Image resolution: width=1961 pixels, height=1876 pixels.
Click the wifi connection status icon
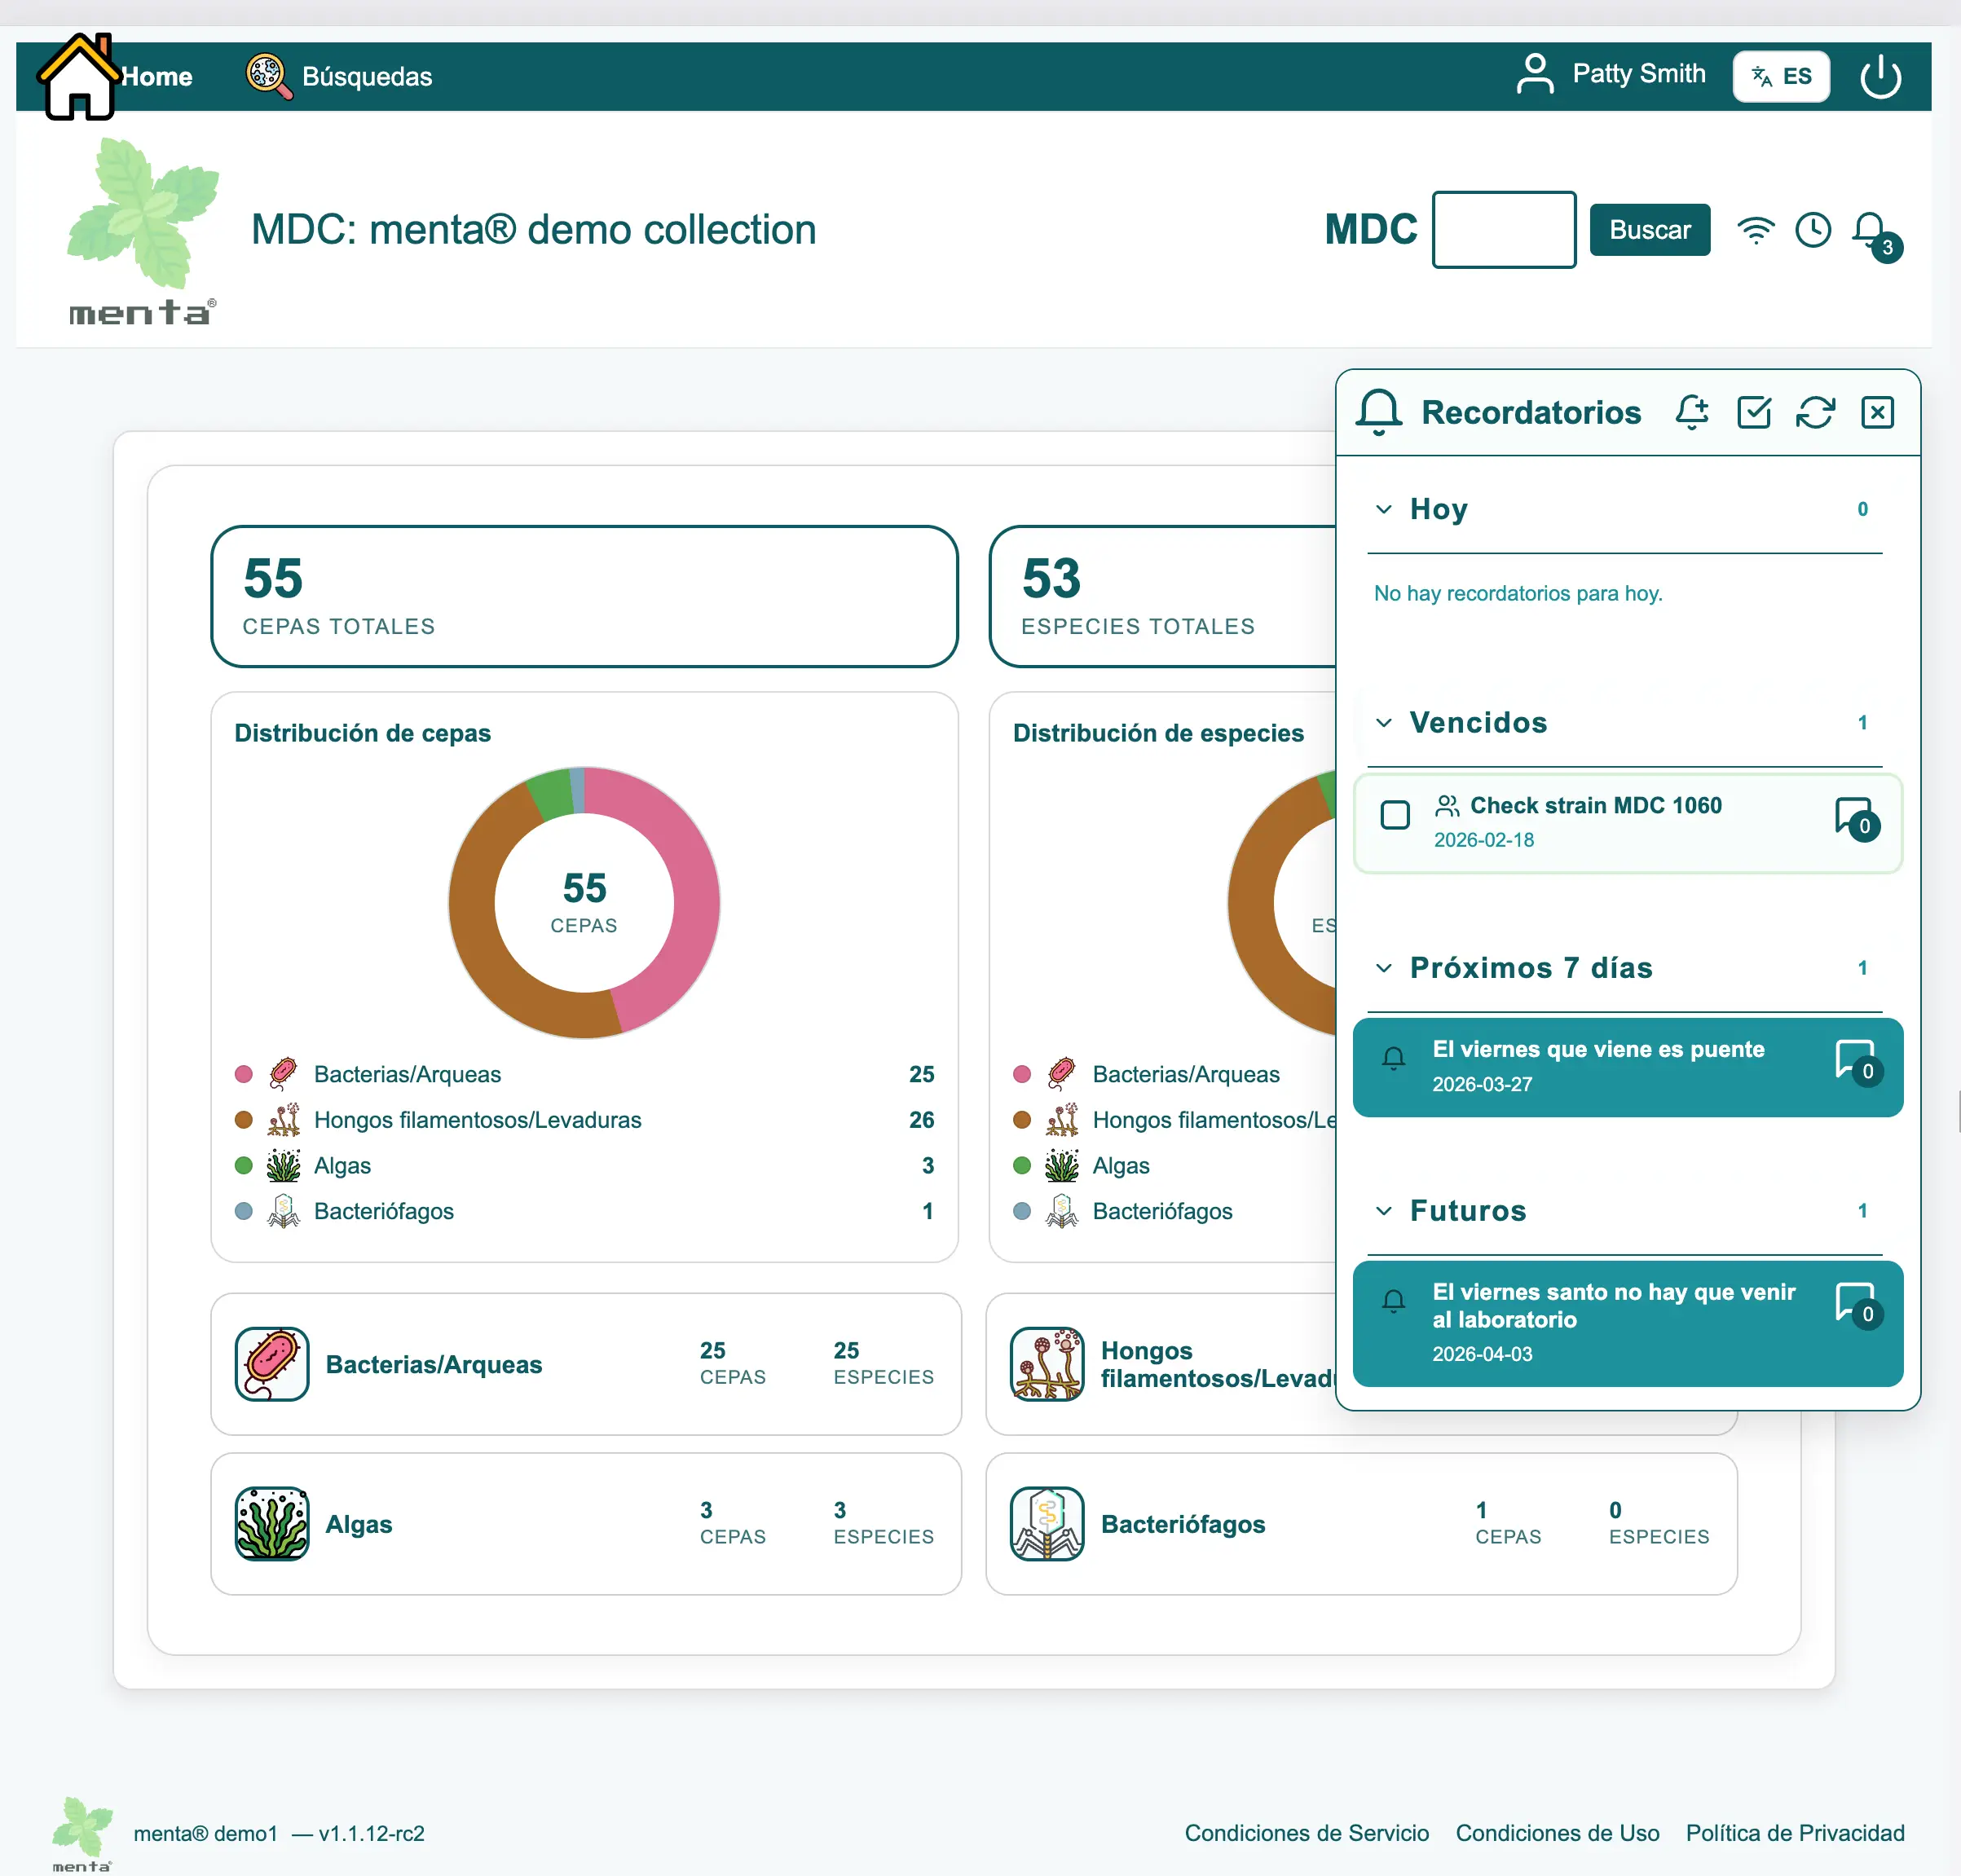tap(1756, 230)
